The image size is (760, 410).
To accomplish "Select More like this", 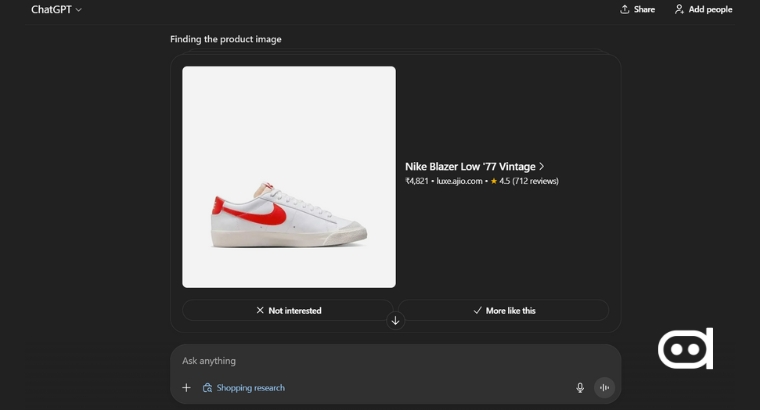I will point(504,311).
